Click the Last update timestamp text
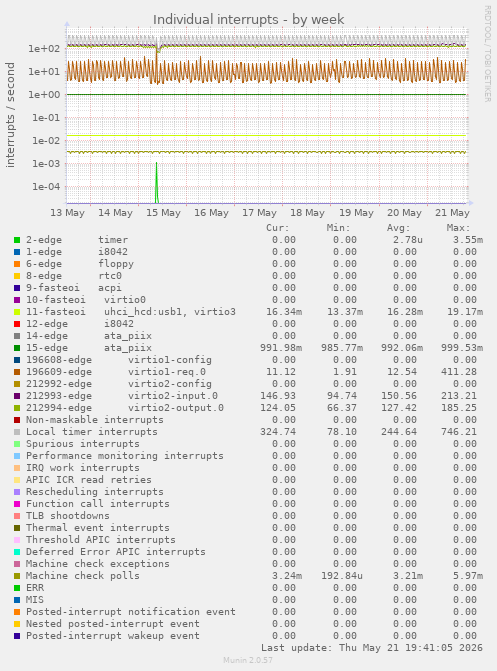The height and width of the screenshot is (671, 497). click(372, 647)
